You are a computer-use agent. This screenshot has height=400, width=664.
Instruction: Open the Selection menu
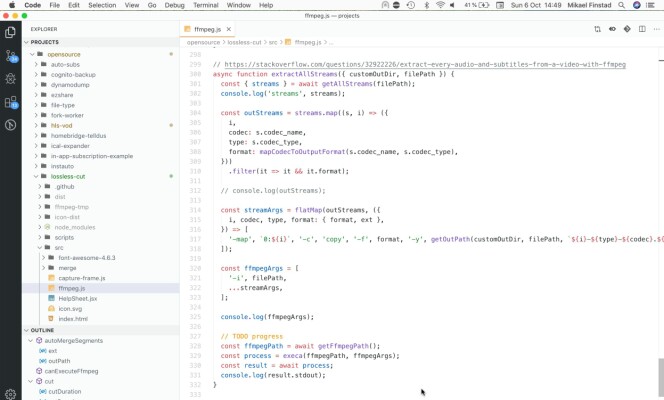pos(102,5)
